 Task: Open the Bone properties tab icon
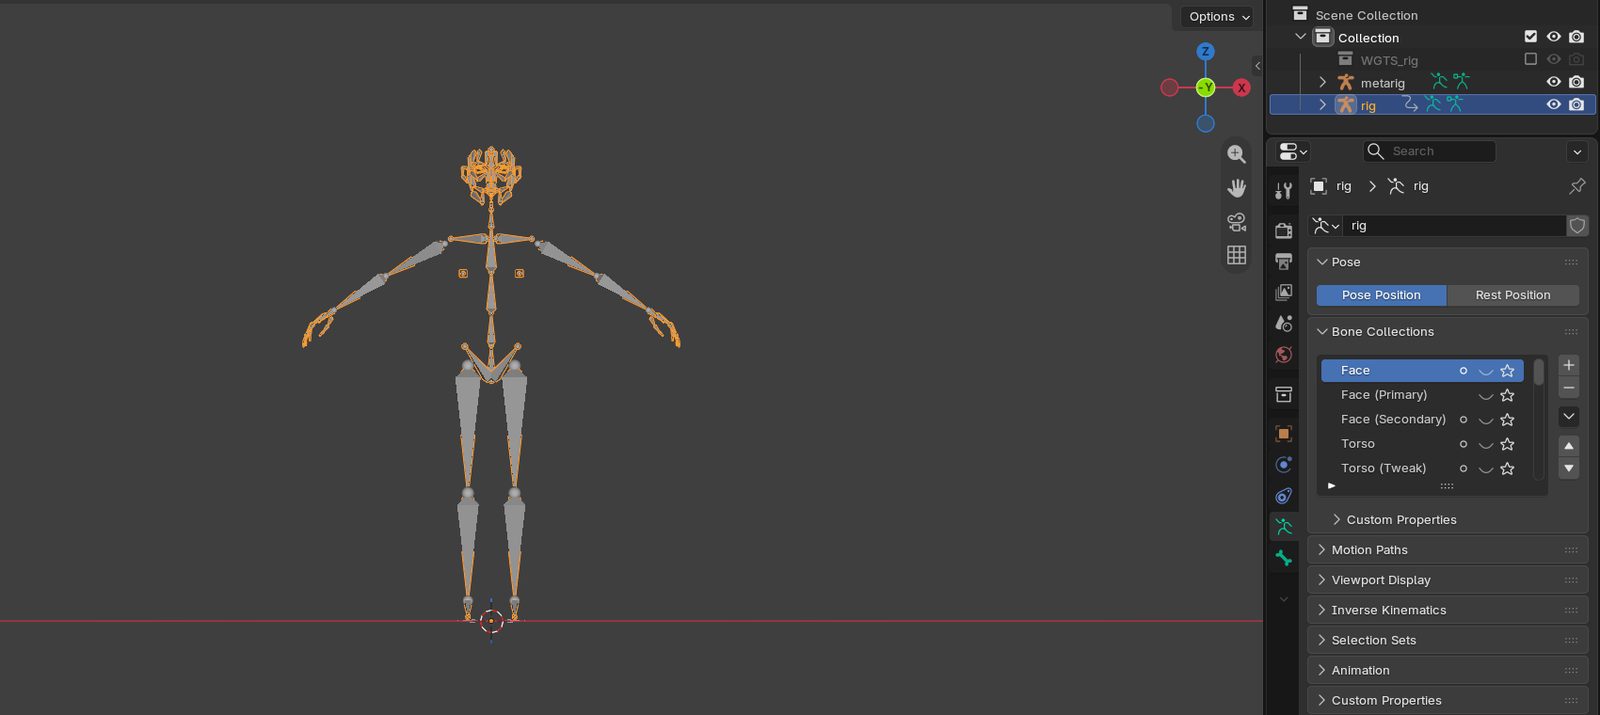(x=1284, y=558)
